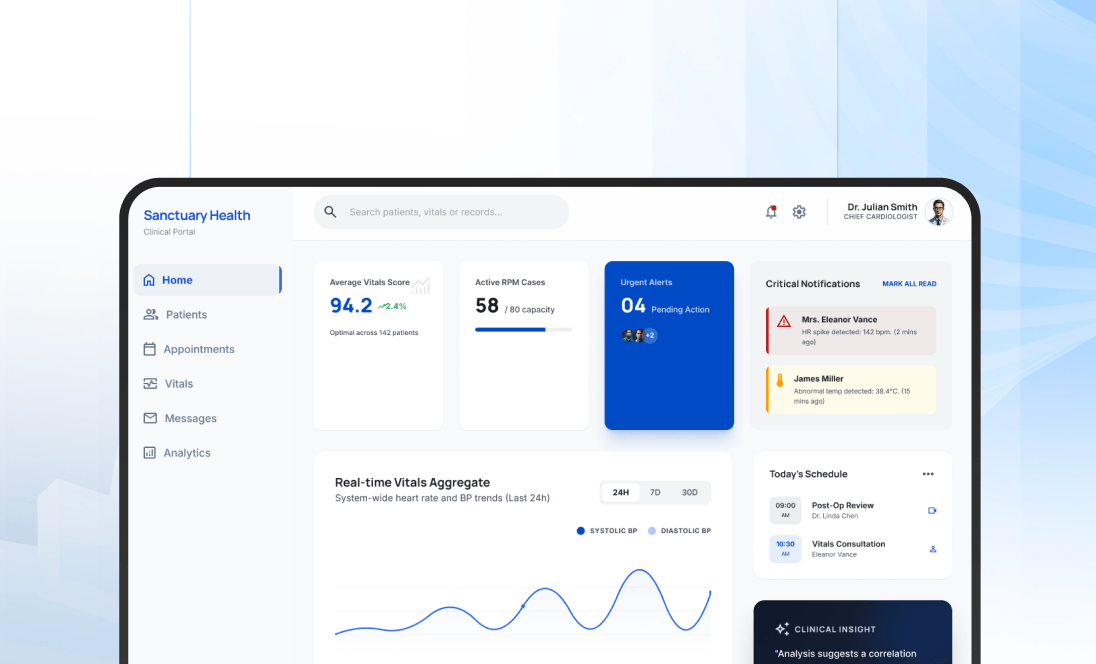The height and width of the screenshot is (664, 1096).
Task: Click the video camera icon for Post-Op Review
Action: click(932, 511)
